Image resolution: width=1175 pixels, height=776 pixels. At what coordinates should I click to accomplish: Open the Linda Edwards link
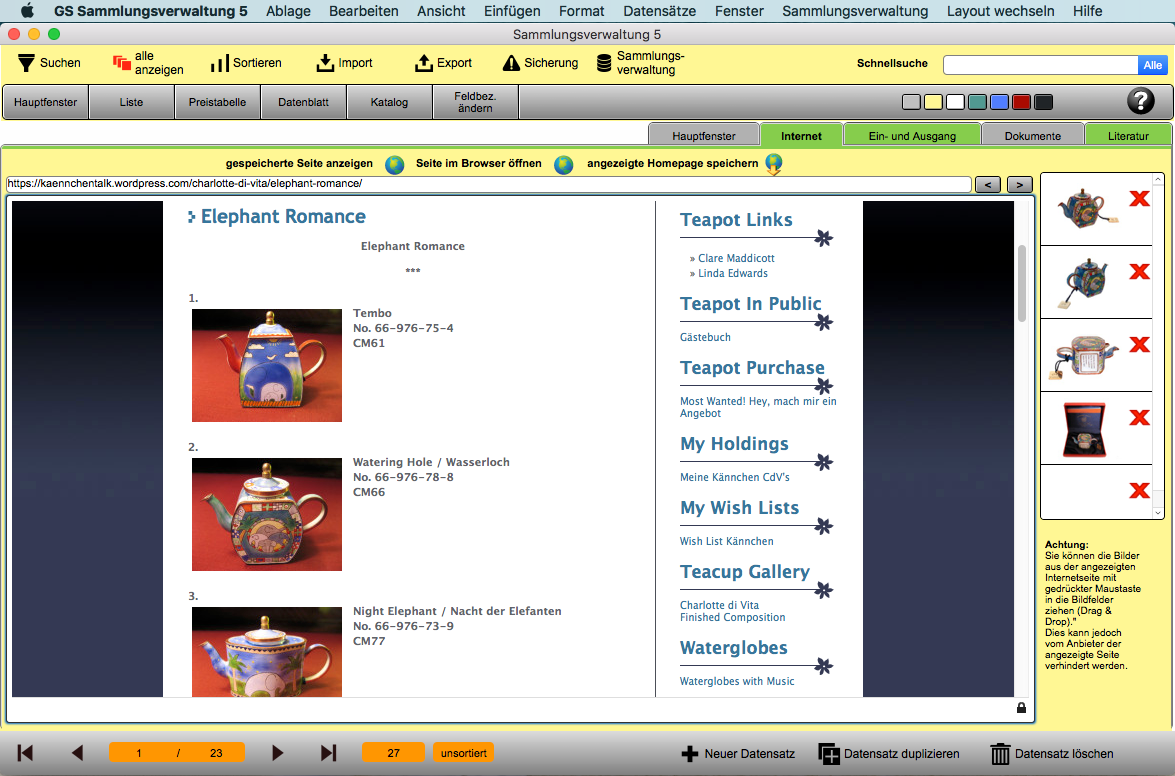(x=732, y=273)
